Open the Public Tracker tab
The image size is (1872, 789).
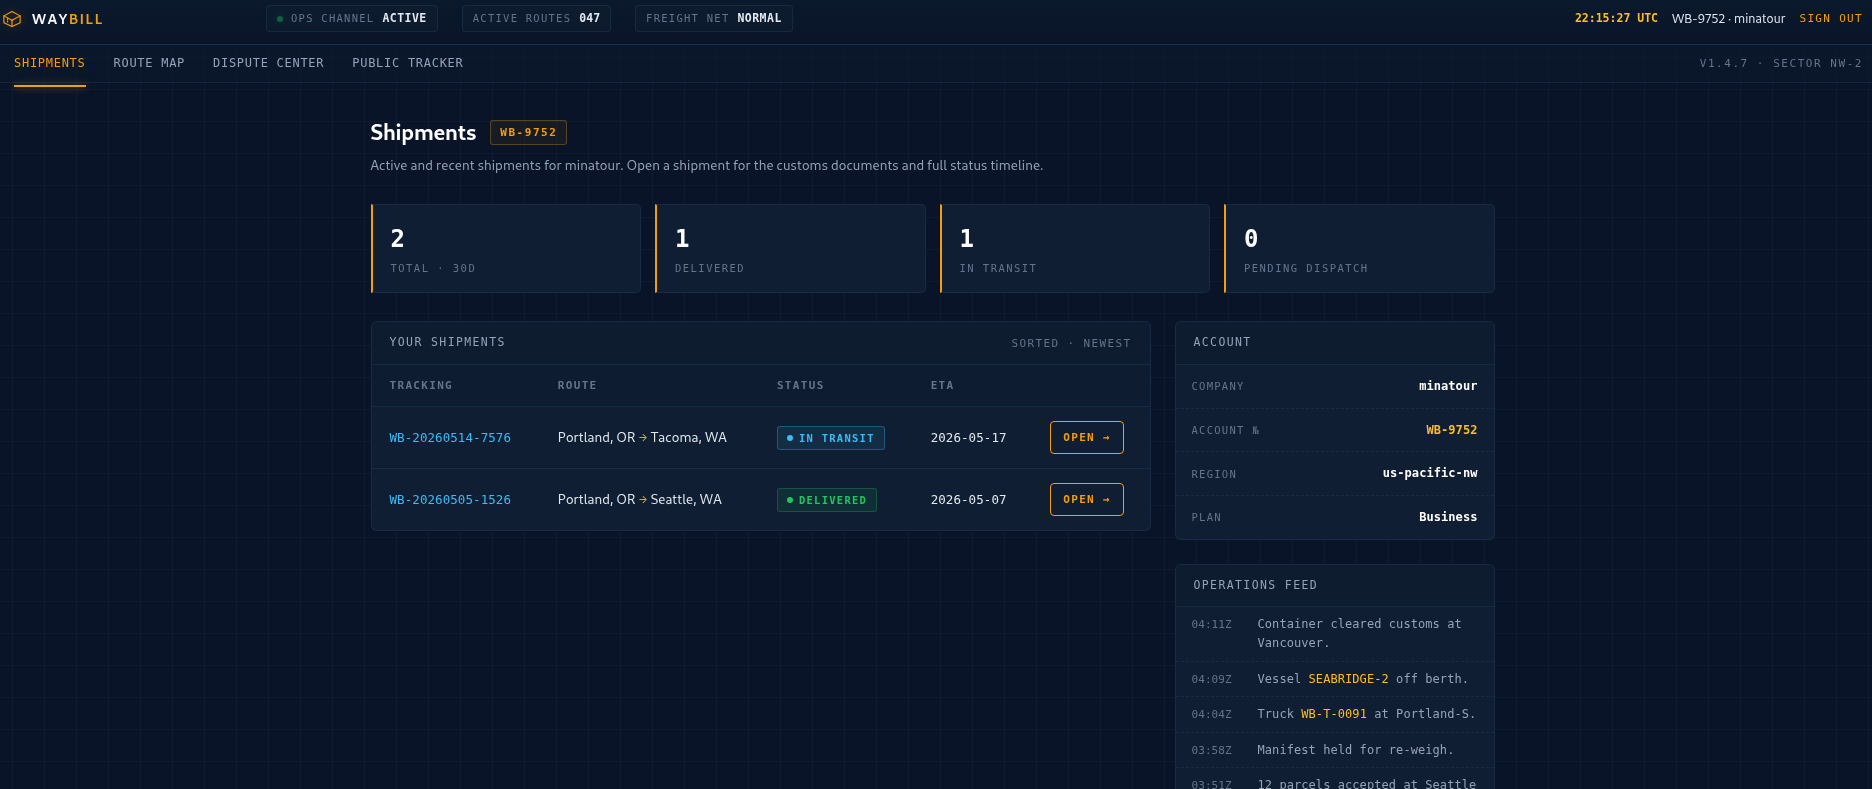pos(408,63)
